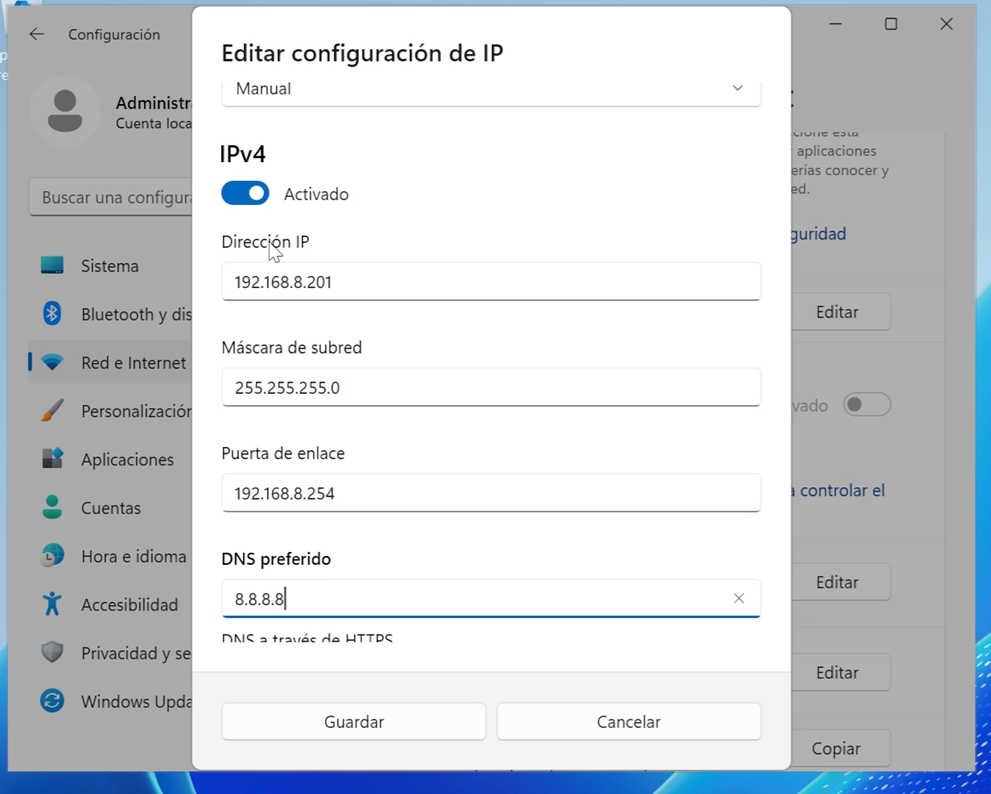Click the Sistema monitor icon
The image size is (991, 794).
(52, 266)
